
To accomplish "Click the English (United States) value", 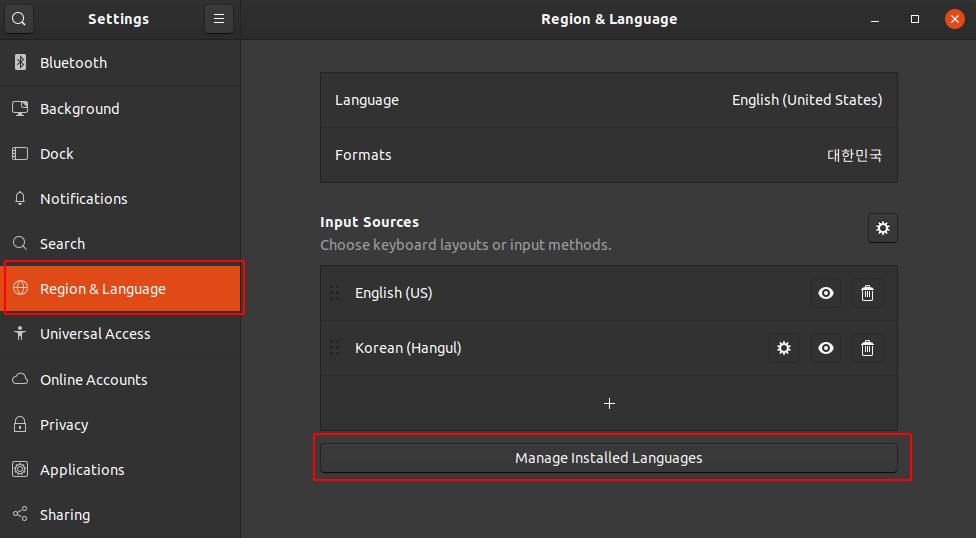I will point(807,100).
